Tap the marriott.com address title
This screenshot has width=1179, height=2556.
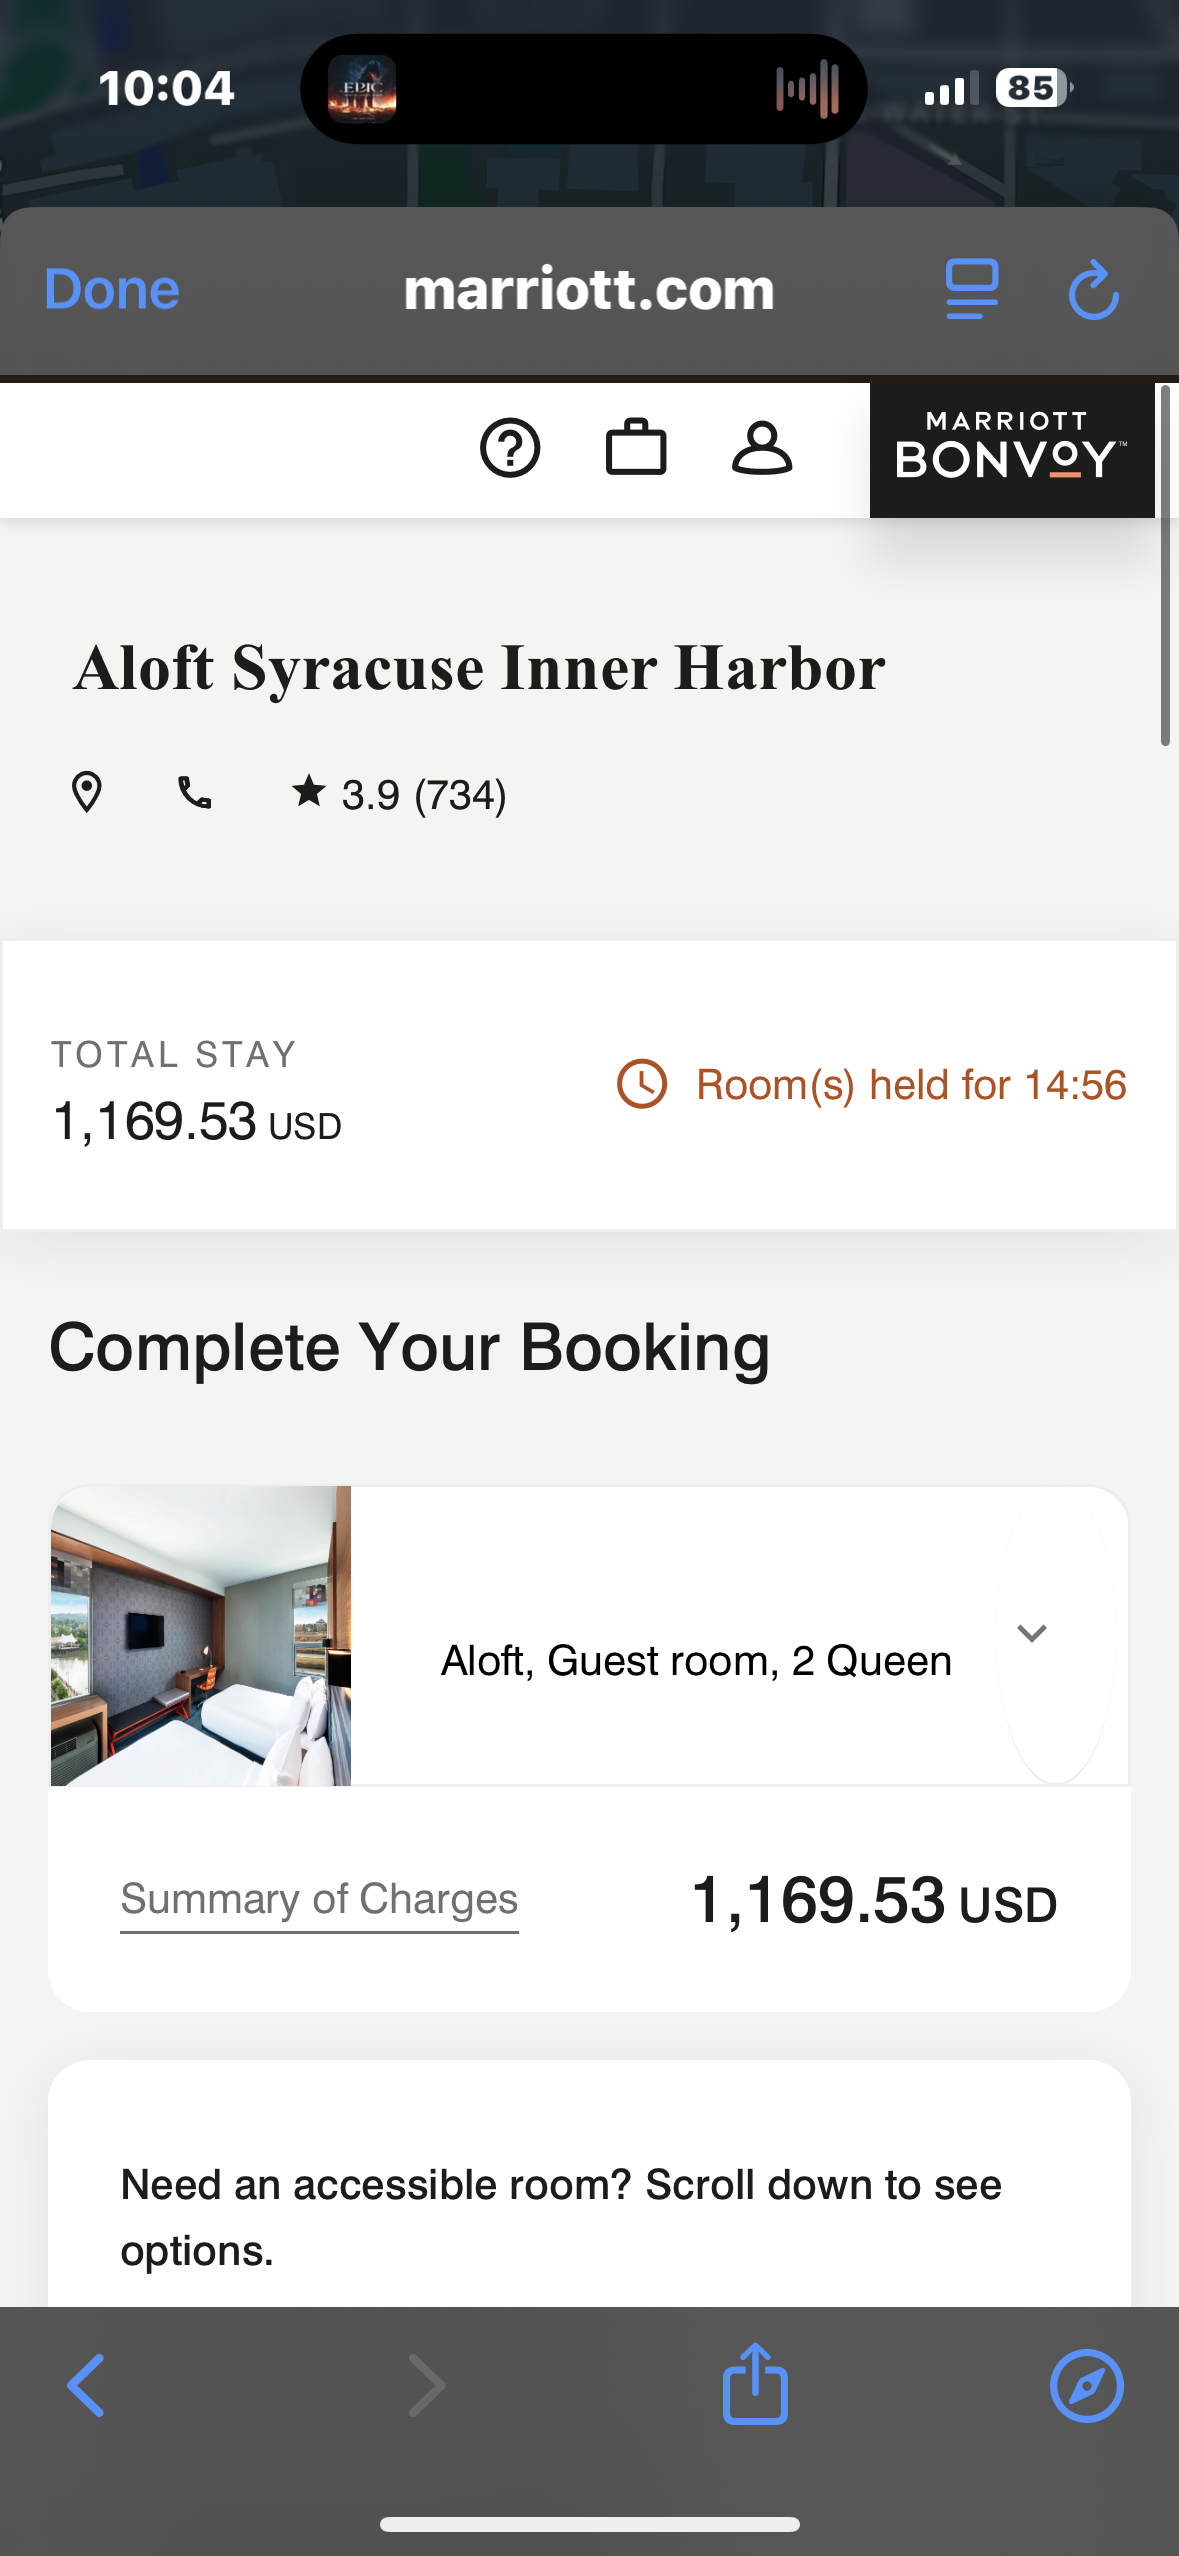click(589, 290)
